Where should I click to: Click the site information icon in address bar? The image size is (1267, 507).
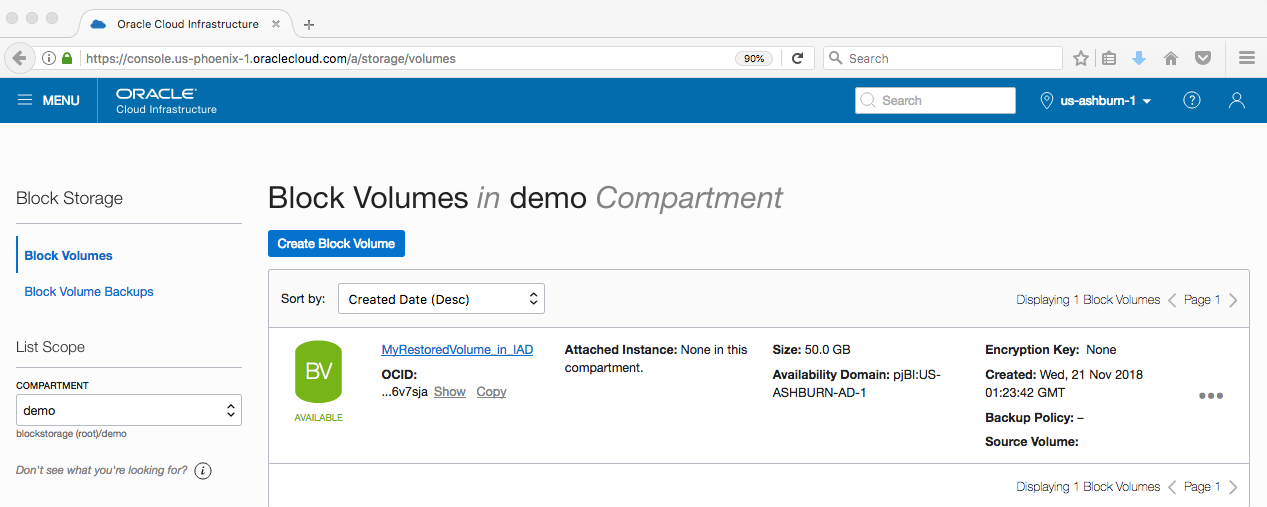click(48, 58)
